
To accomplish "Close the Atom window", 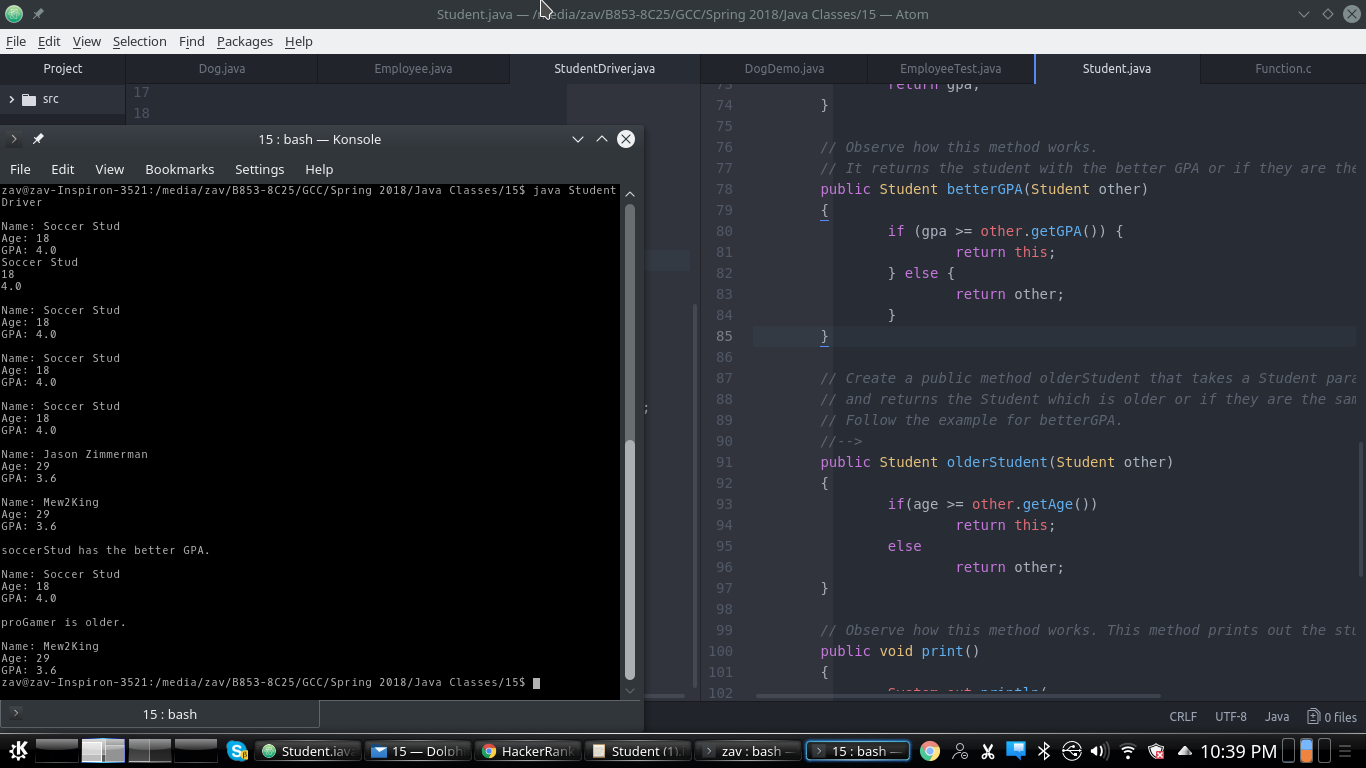I will (x=1351, y=14).
